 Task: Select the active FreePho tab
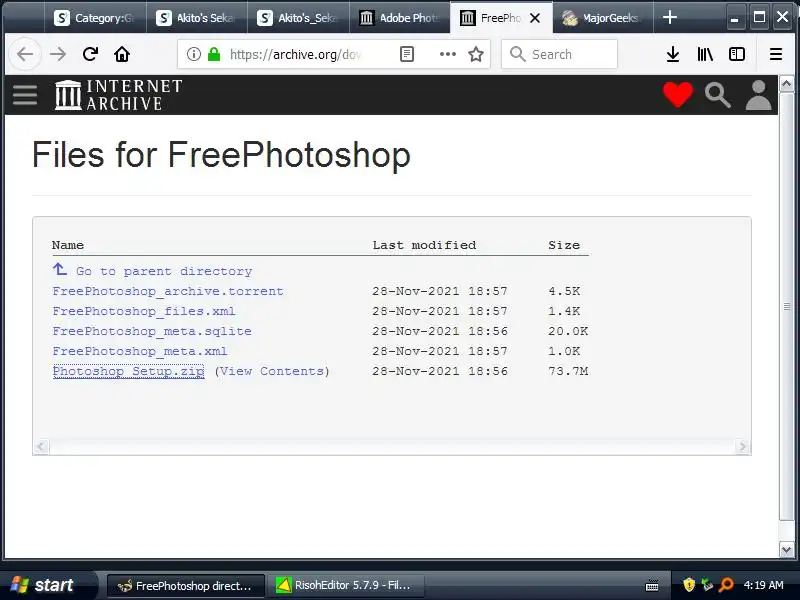[501, 18]
